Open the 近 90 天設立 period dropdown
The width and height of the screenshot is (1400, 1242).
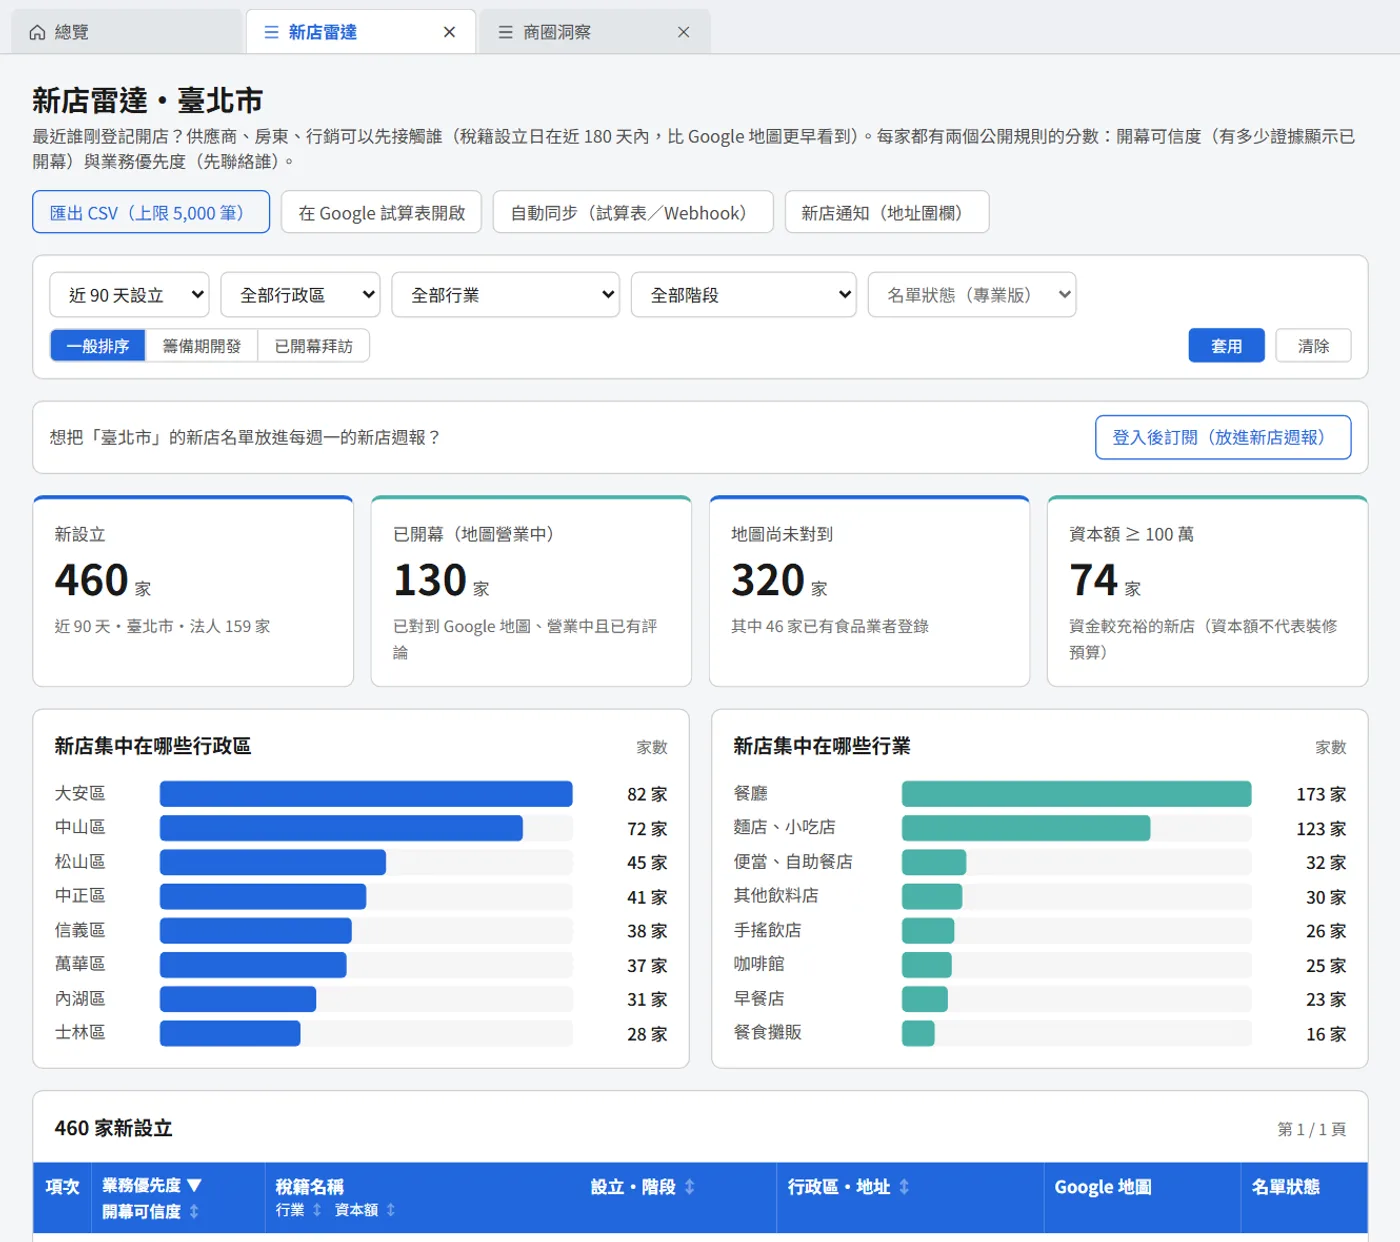click(129, 295)
